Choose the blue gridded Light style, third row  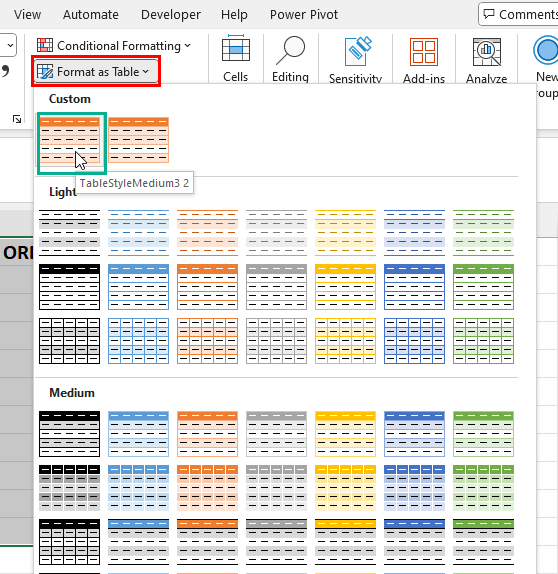138,341
